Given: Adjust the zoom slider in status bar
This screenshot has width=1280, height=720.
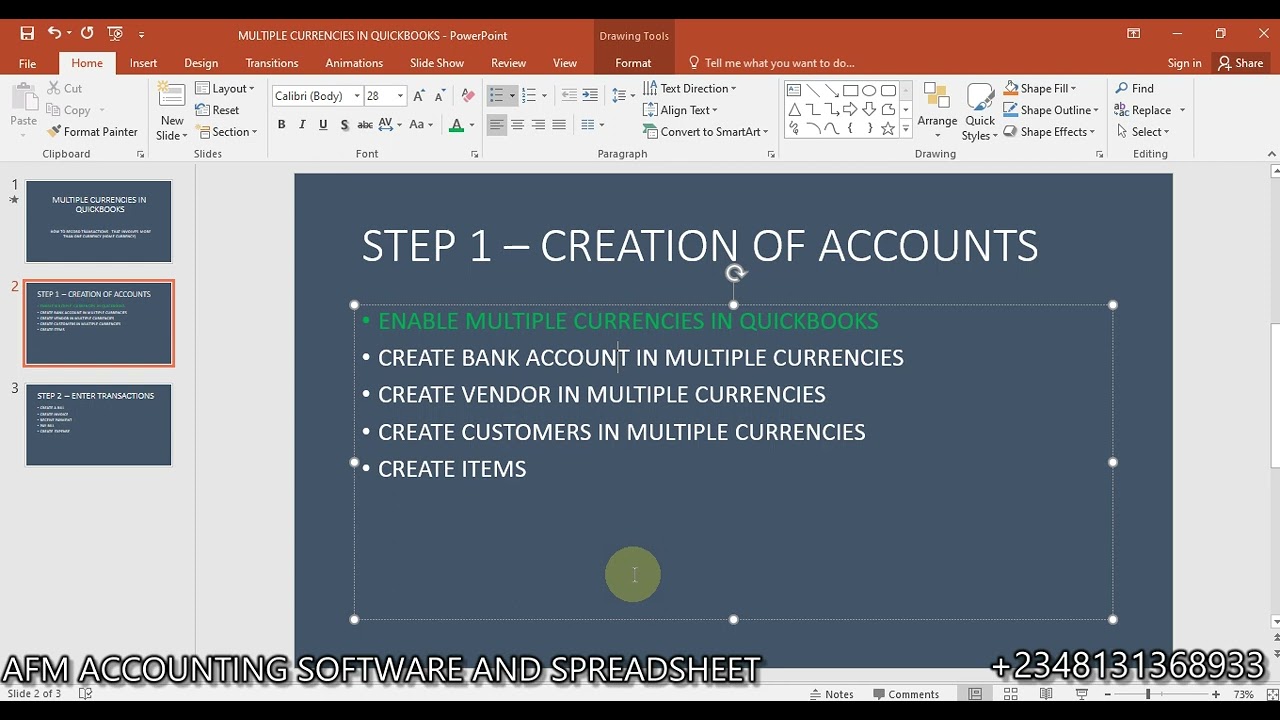Looking at the screenshot, I should click(1148, 694).
